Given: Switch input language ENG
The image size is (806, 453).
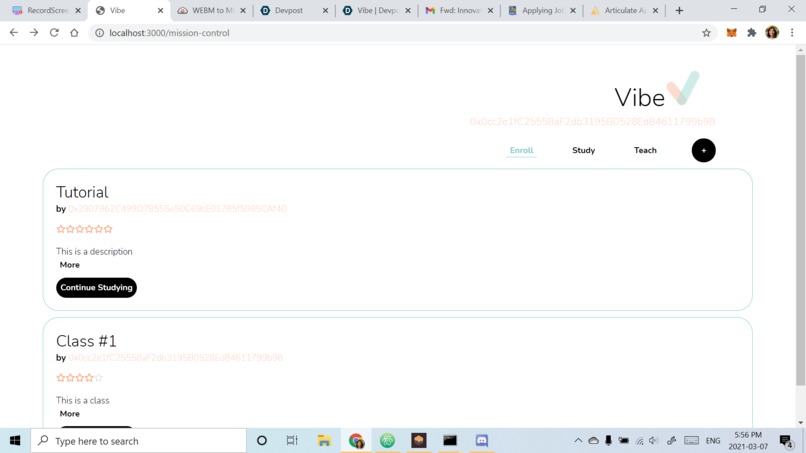Looking at the screenshot, I should 713,441.
